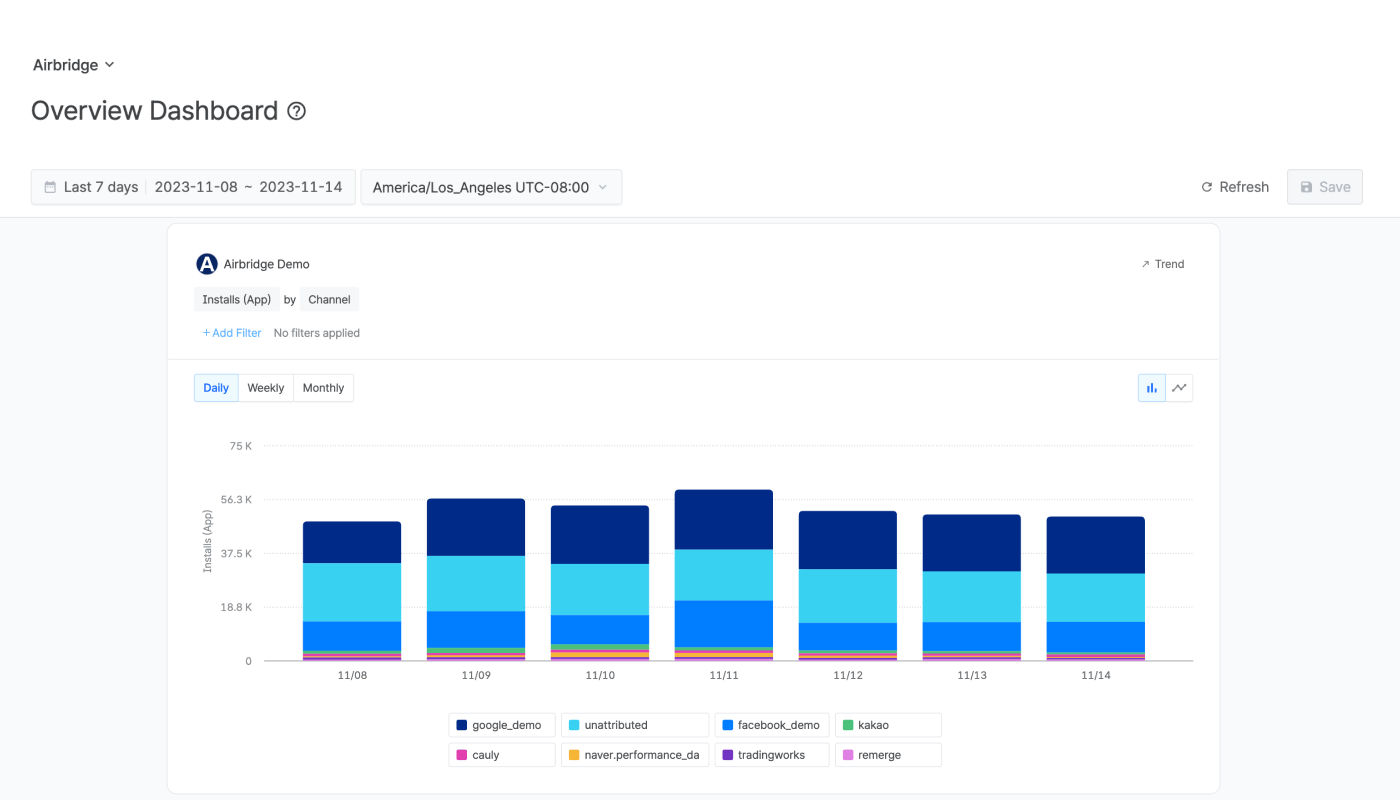Screen dimensions: 1400x800
Task: Toggle google_demo series in legend
Action: [x=502, y=725]
